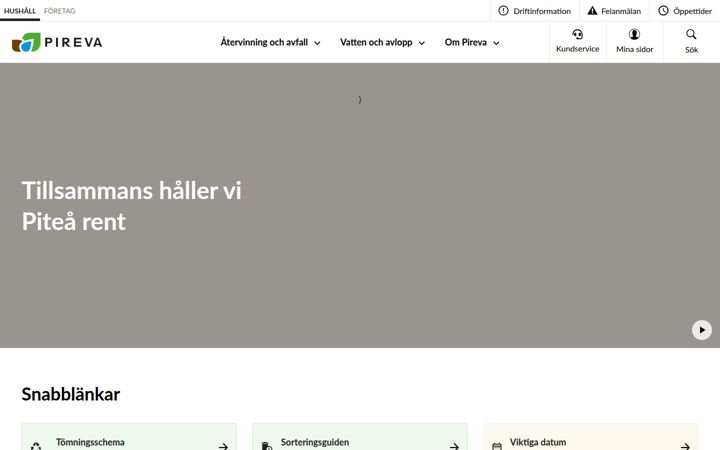The width and height of the screenshot is (720, 450).
Task: Play the hero video
Action: tap(702, 330)
